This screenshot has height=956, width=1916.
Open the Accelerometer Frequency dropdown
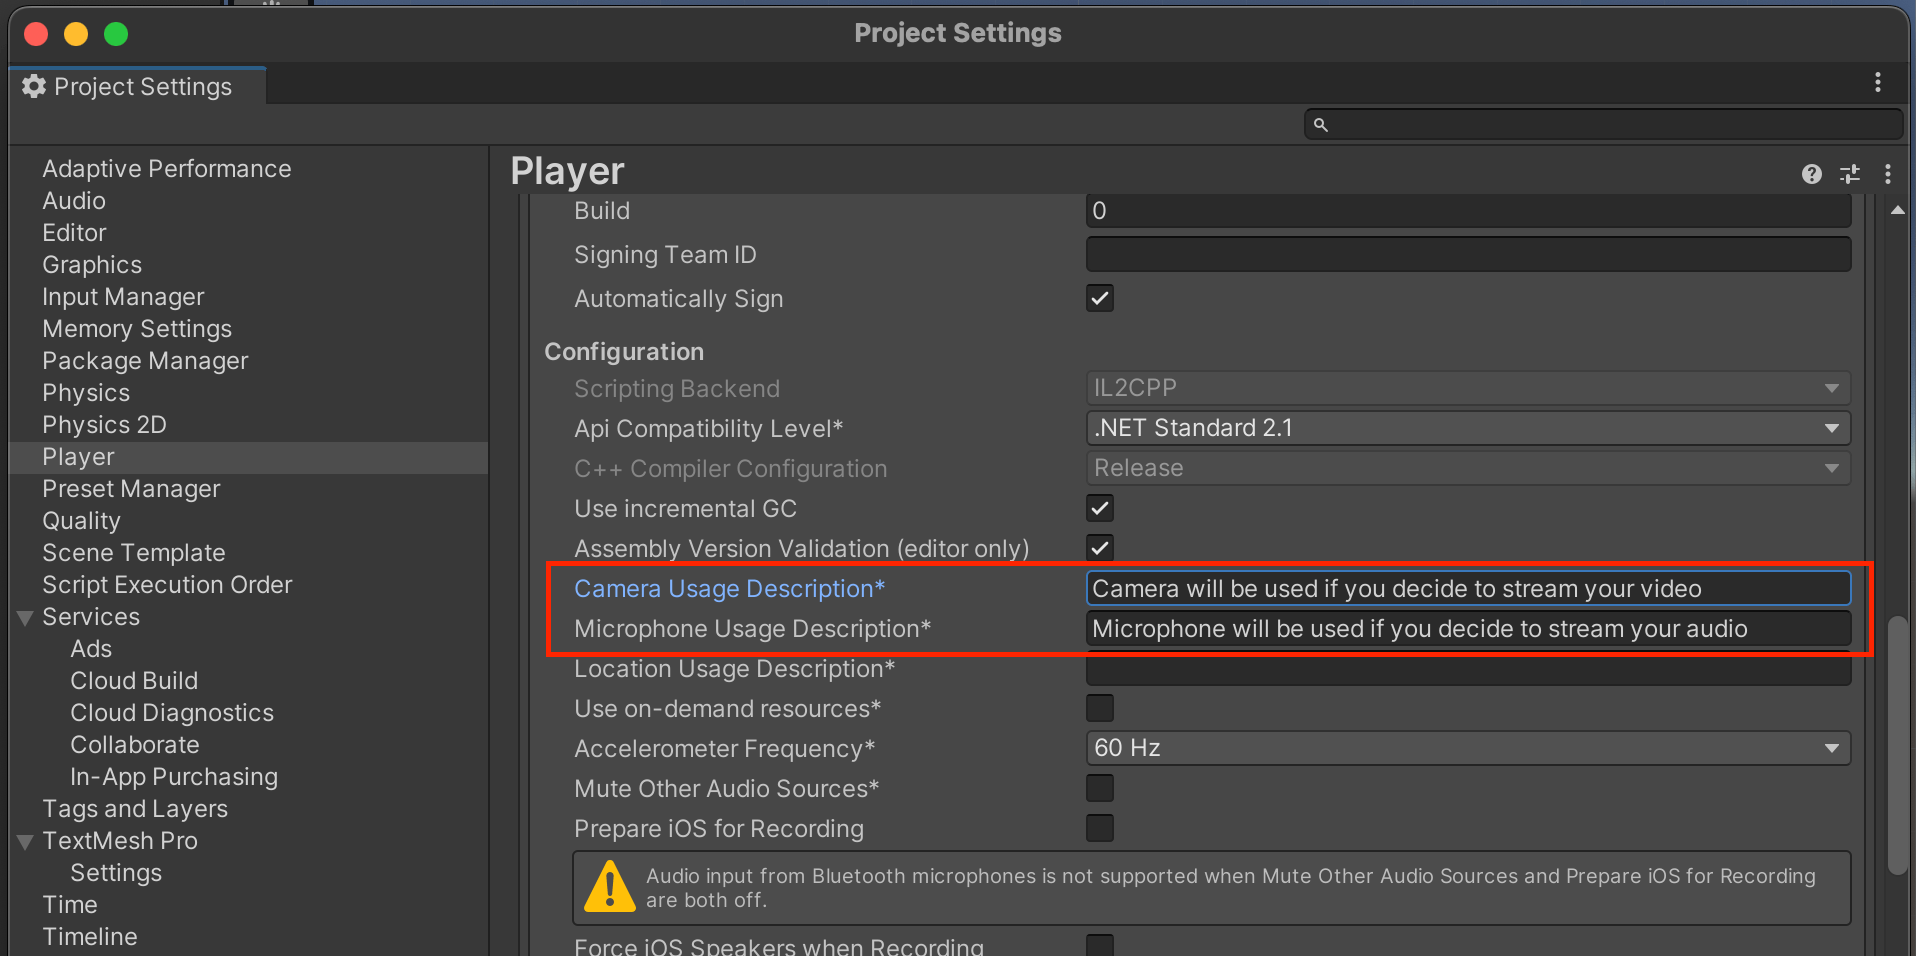[1831, 748]
